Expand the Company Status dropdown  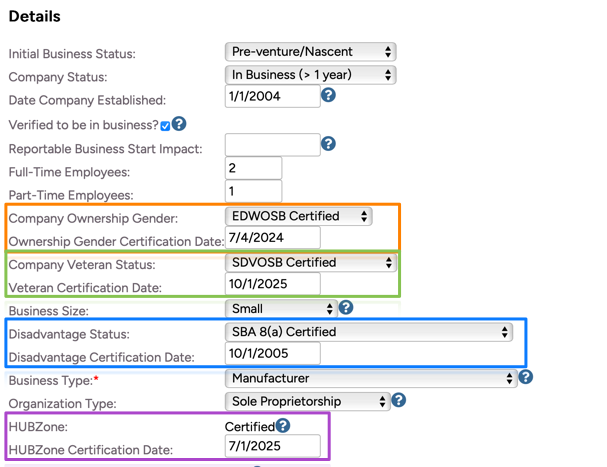tap(310, 75)
